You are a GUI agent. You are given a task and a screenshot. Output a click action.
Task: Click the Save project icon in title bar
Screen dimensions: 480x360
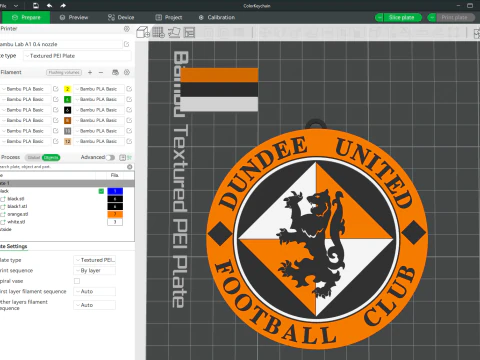pyautogui.click(x=36, y=5)
